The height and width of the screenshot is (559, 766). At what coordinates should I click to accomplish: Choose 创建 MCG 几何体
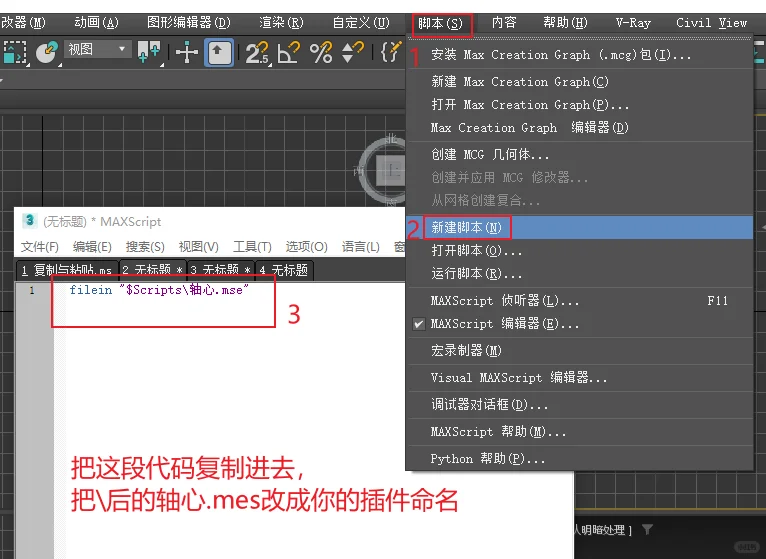(x=579, y=154)
